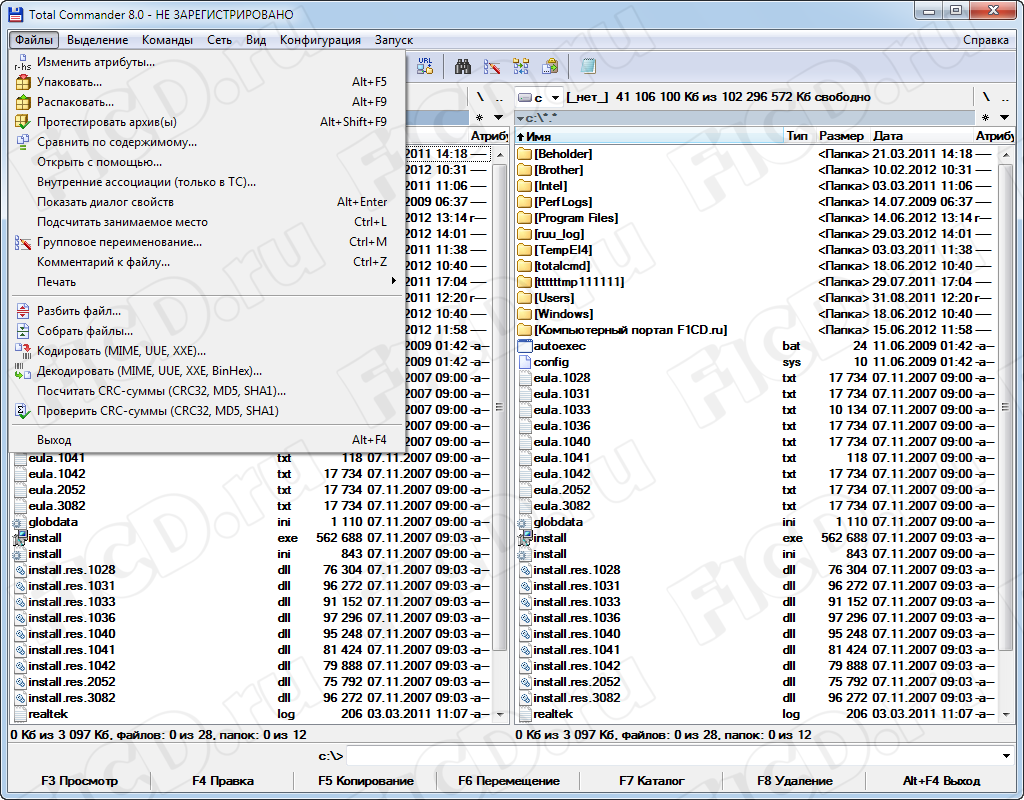The height and width of the screenshot is (800, 1024).
Task: Open right panel directory history arrow
Action: coord(1004,118)
